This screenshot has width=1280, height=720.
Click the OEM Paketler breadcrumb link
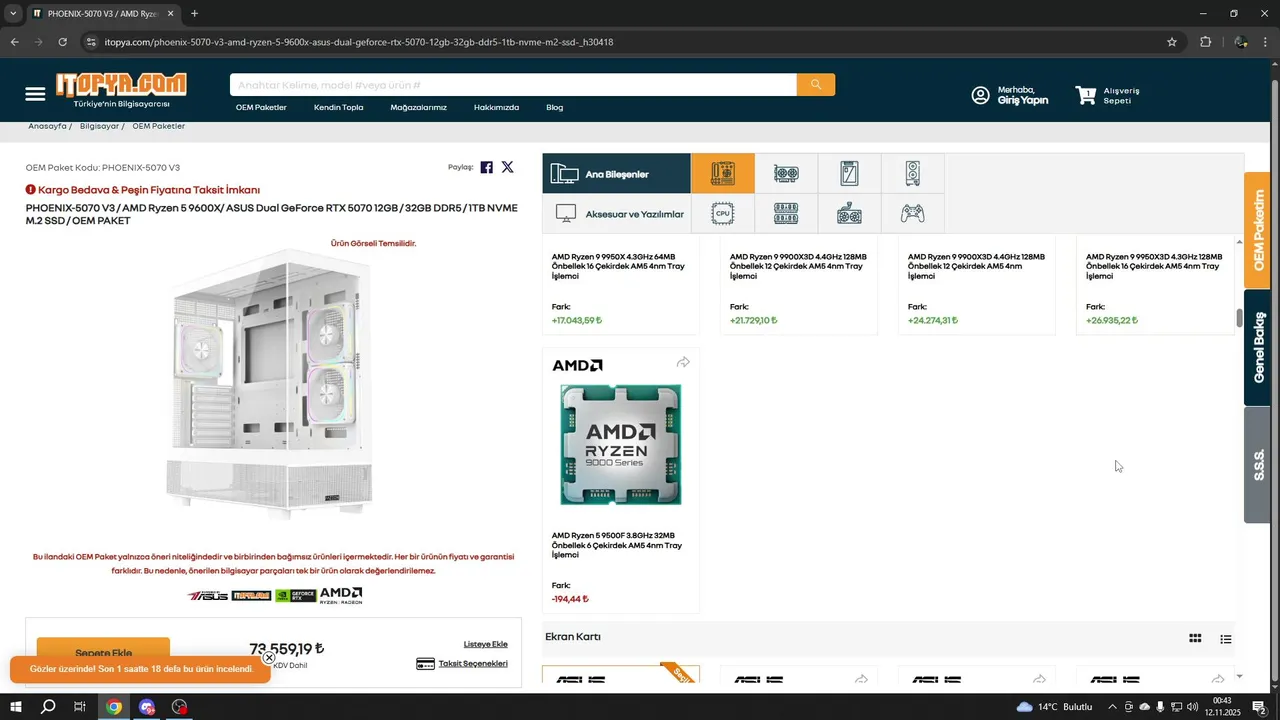158,126
